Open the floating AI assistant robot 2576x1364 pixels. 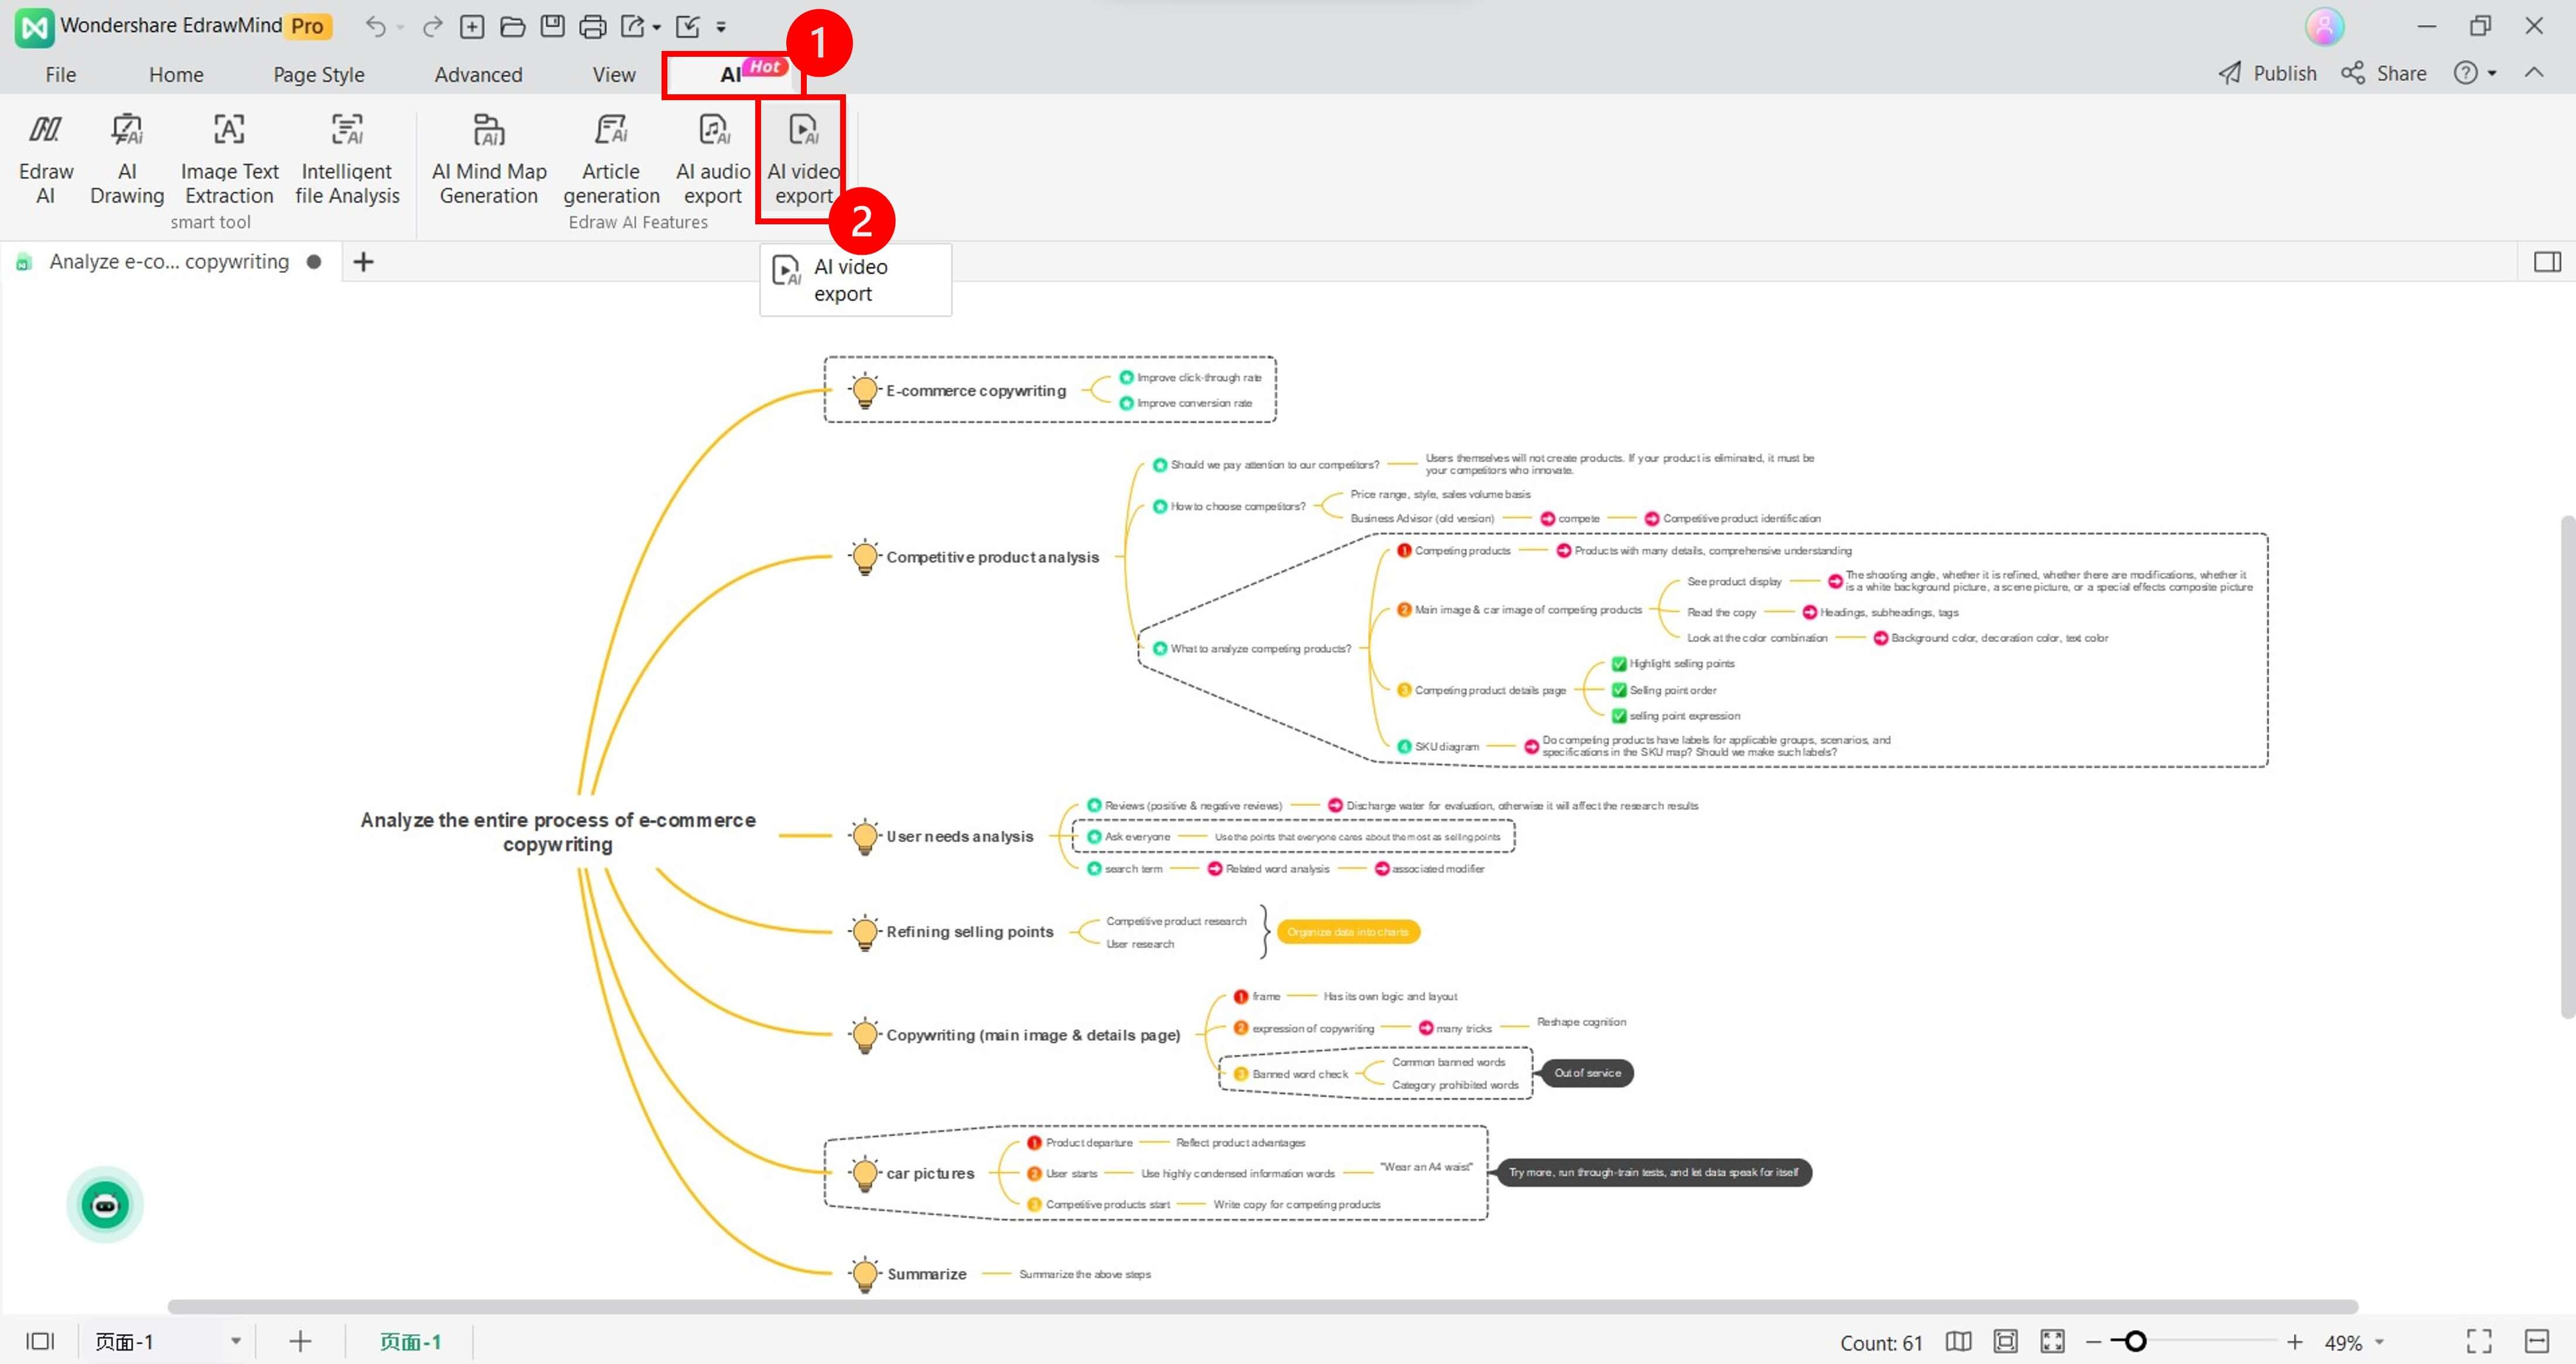(105, 1204)
